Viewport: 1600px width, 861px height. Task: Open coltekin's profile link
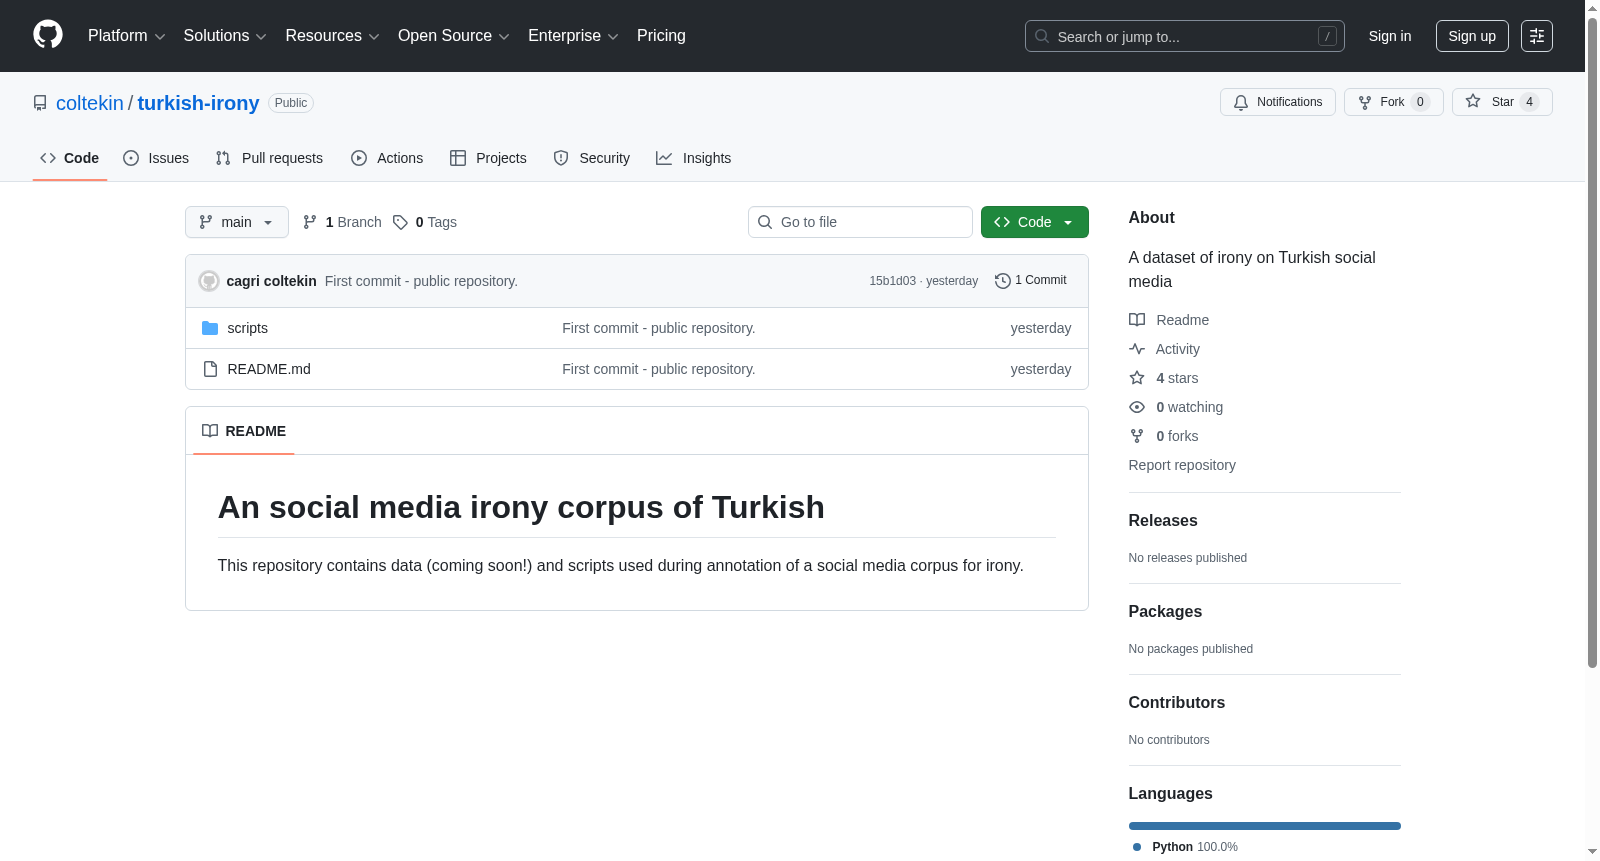coord(90,103)
